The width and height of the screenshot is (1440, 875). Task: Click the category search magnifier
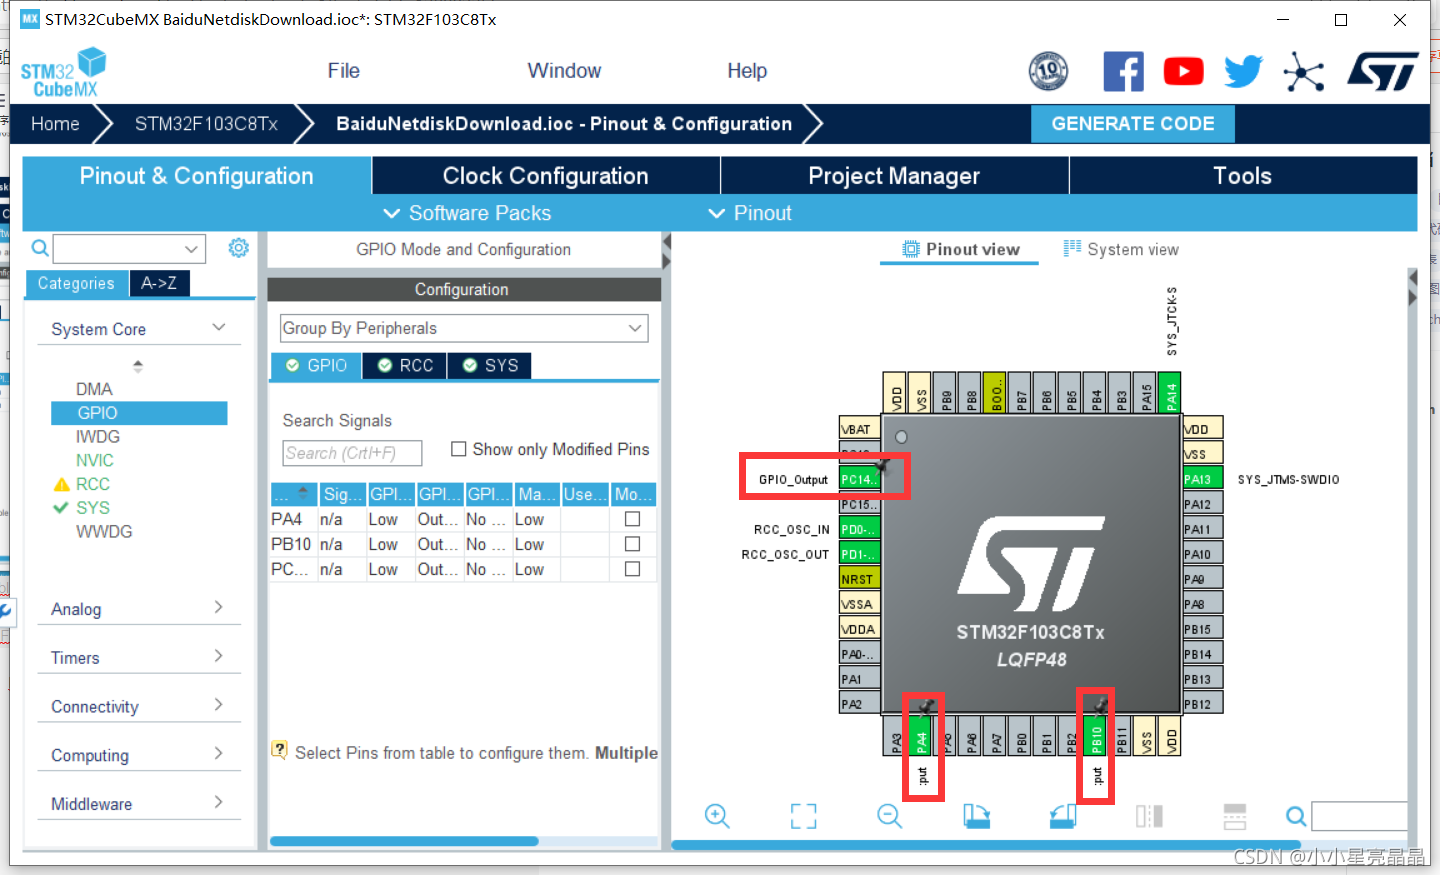pos(40,248)
